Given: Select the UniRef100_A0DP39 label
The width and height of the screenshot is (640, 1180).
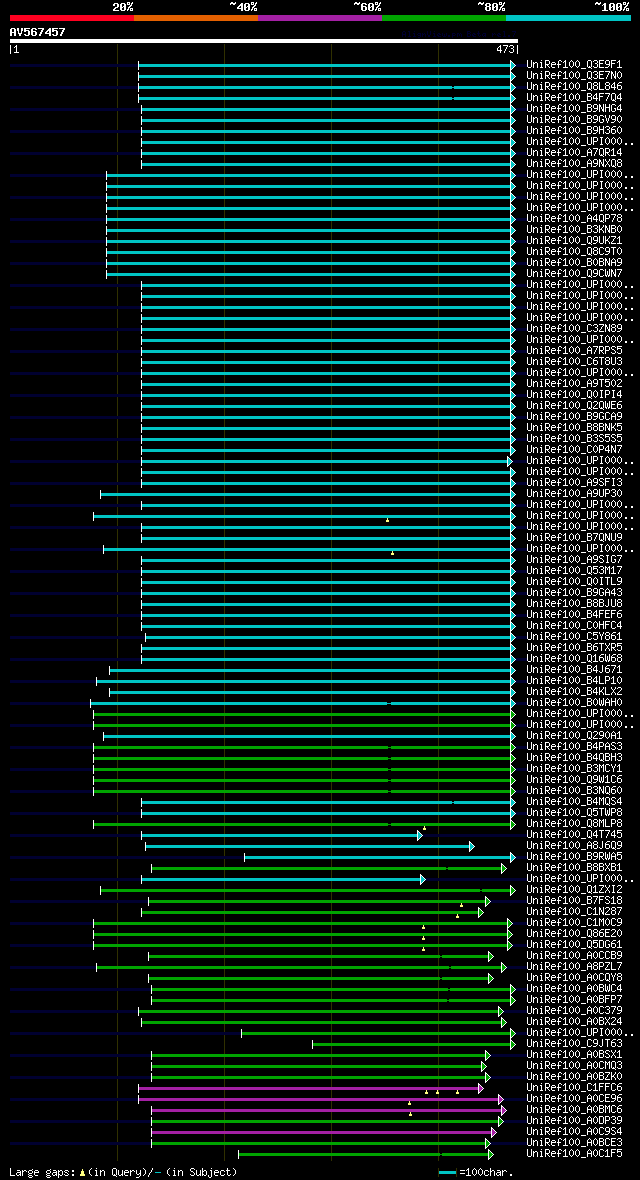Looking at the screenshot, I should [x=574, y=1121].
